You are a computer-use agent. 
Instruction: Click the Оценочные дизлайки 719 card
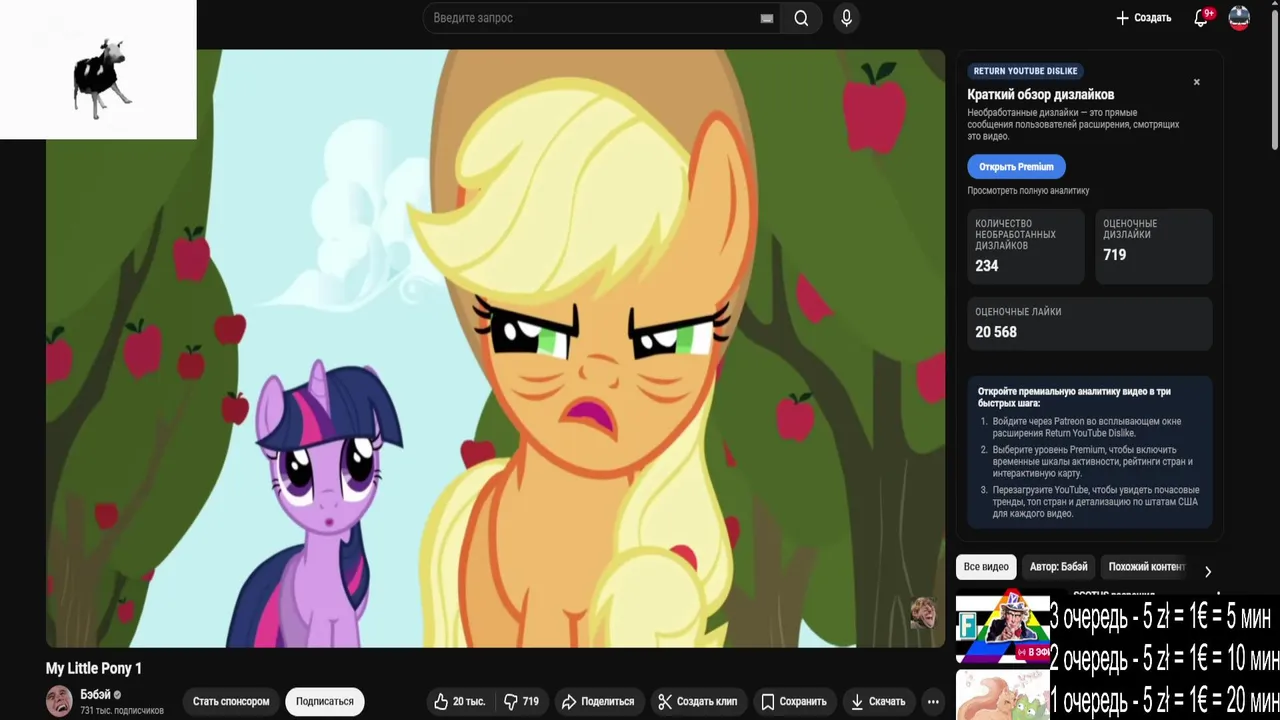click(x=1154, y=246)
